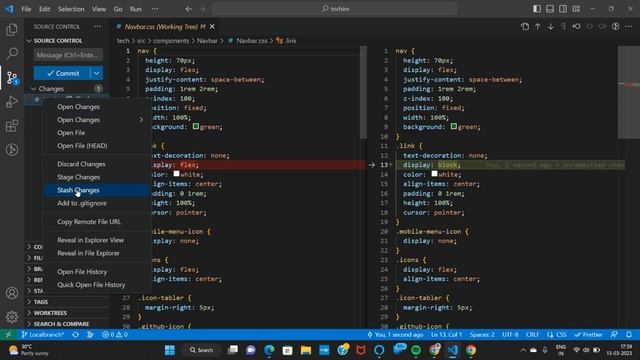Click the GitLens compare previous revision icon
Viewport: 640px width, 360px height.
[x=577, y=27]
